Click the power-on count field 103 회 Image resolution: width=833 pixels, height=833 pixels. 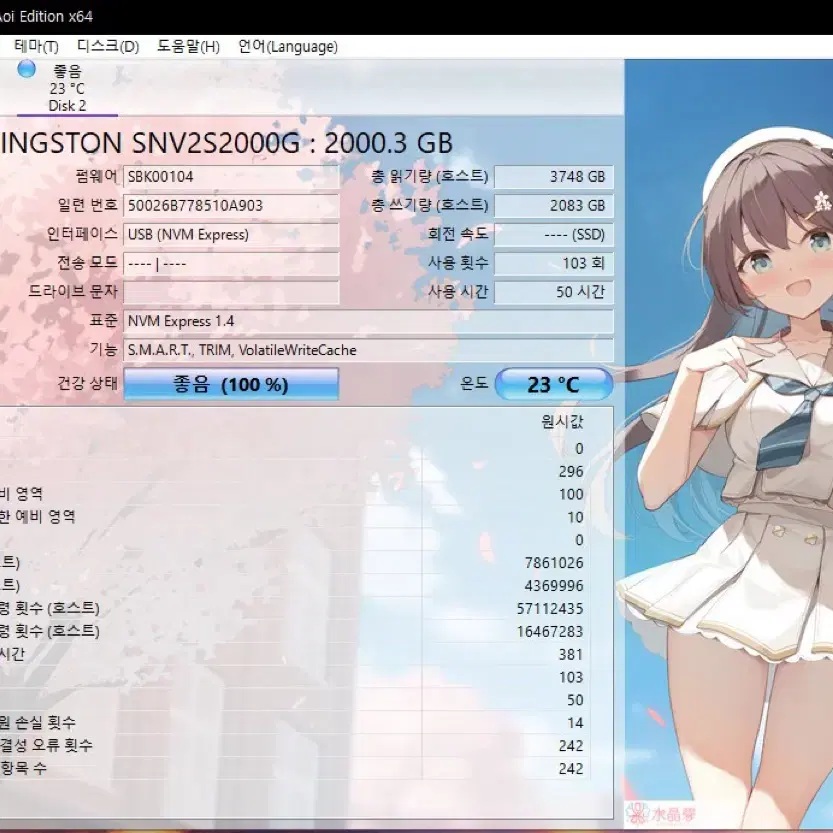coord(554,264)
